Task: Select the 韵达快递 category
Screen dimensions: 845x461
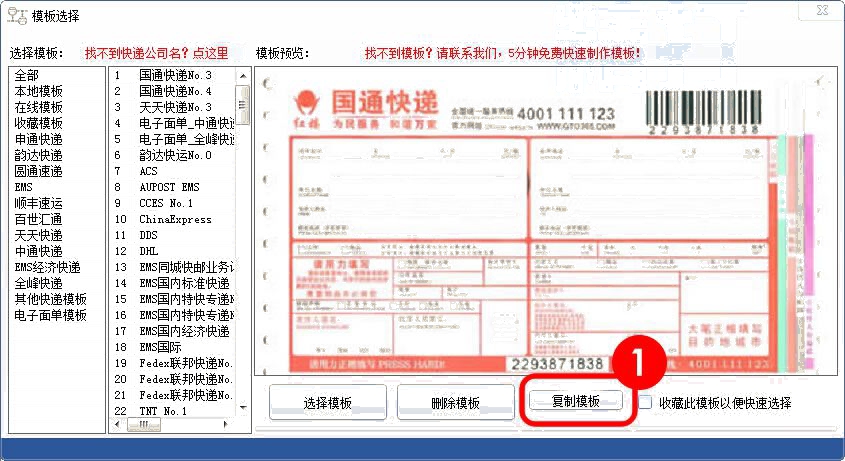Action: click(x=39, y=155)
